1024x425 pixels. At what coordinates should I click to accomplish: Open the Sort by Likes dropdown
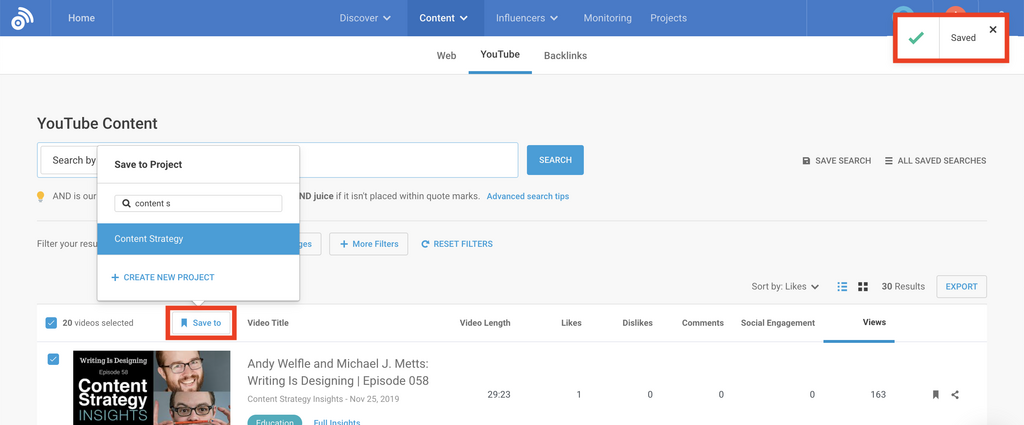click(x=785, y=287)
